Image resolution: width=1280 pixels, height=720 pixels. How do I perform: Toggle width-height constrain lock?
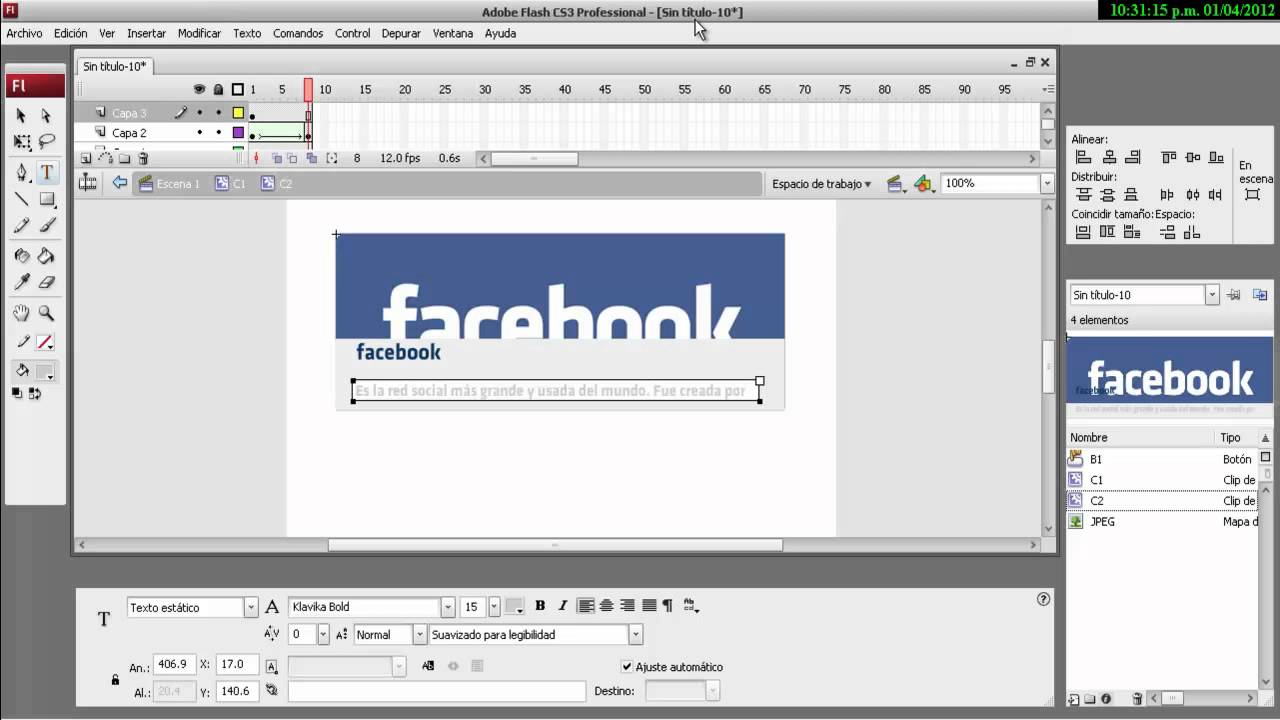[x=115, y=680]
